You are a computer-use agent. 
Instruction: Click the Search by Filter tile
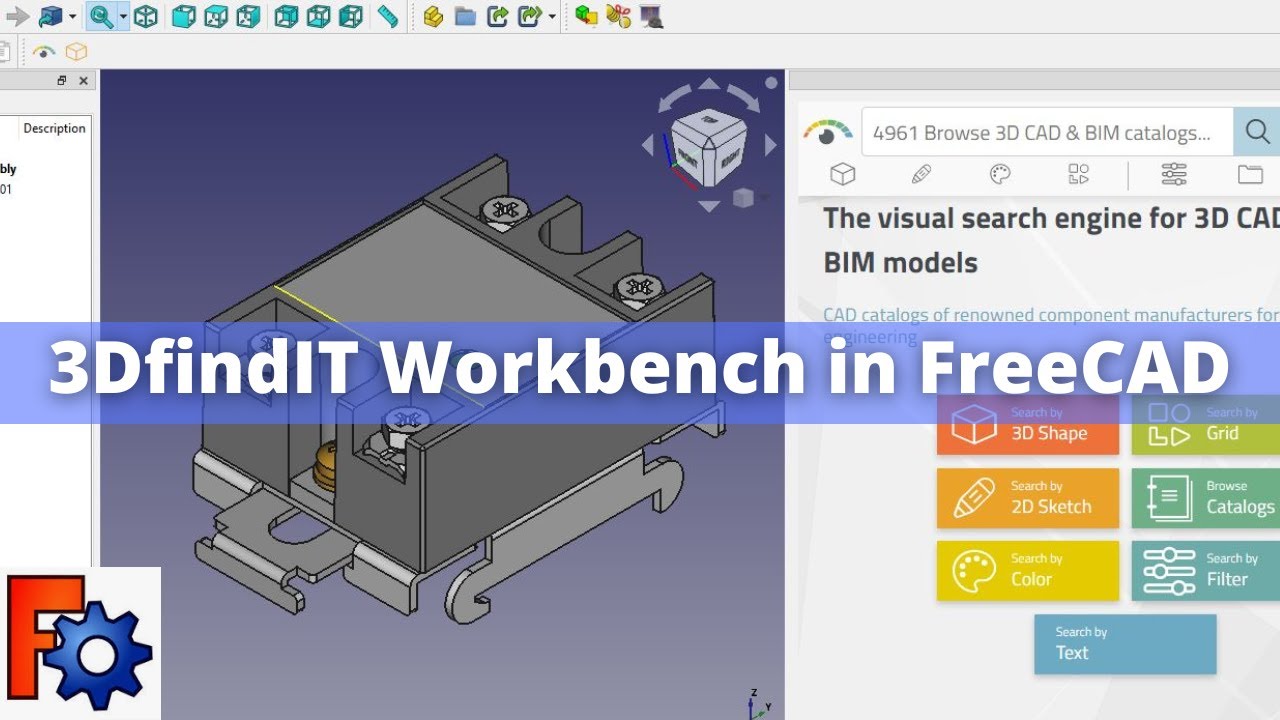pos(1206,571)
